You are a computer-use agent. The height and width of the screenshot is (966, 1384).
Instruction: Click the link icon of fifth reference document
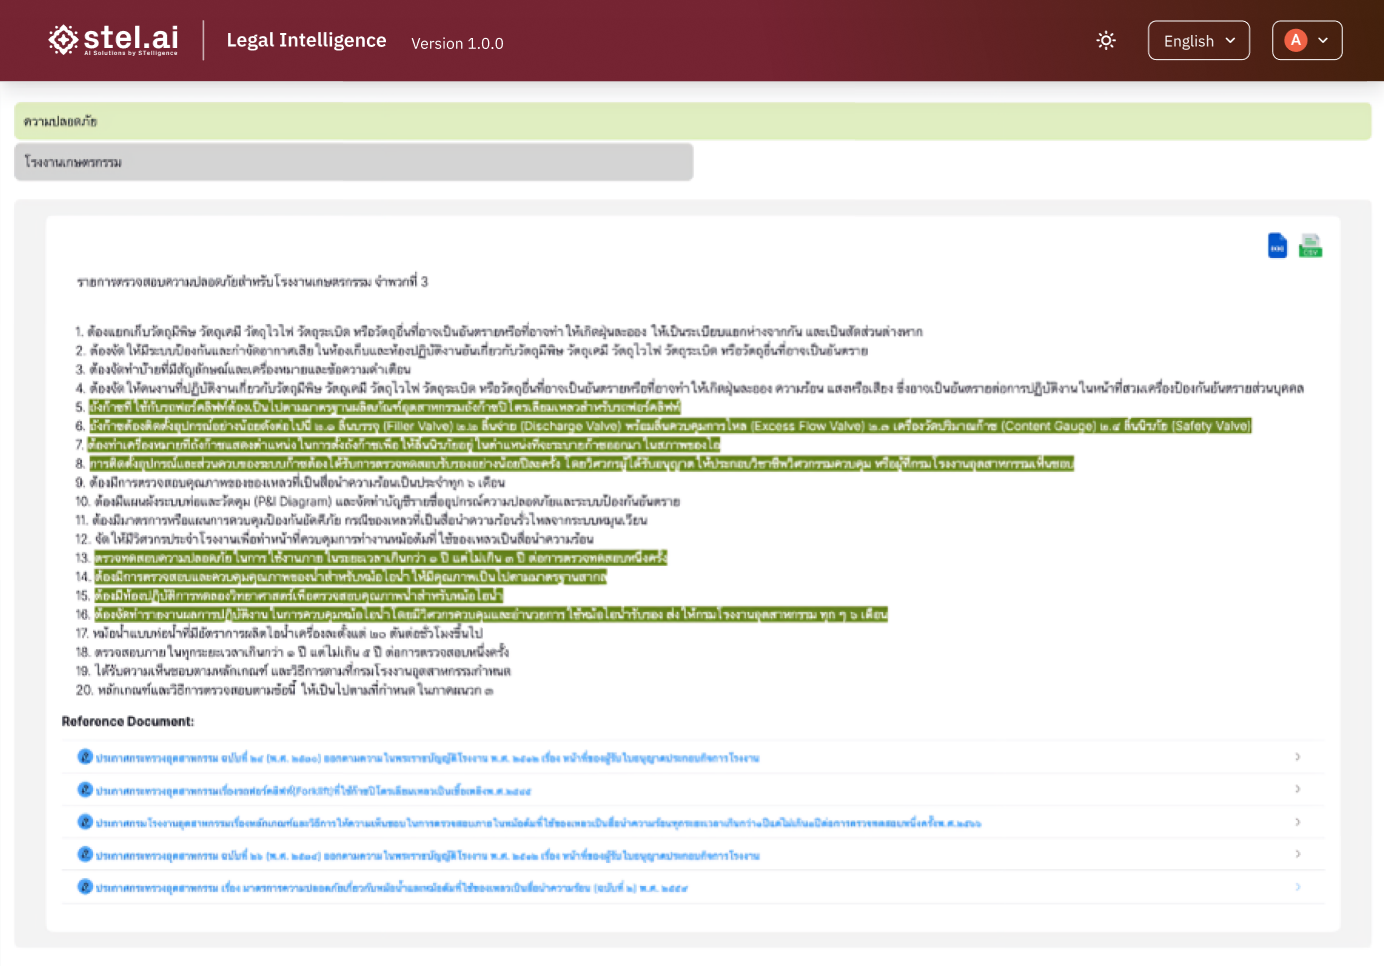click(85, 887)
